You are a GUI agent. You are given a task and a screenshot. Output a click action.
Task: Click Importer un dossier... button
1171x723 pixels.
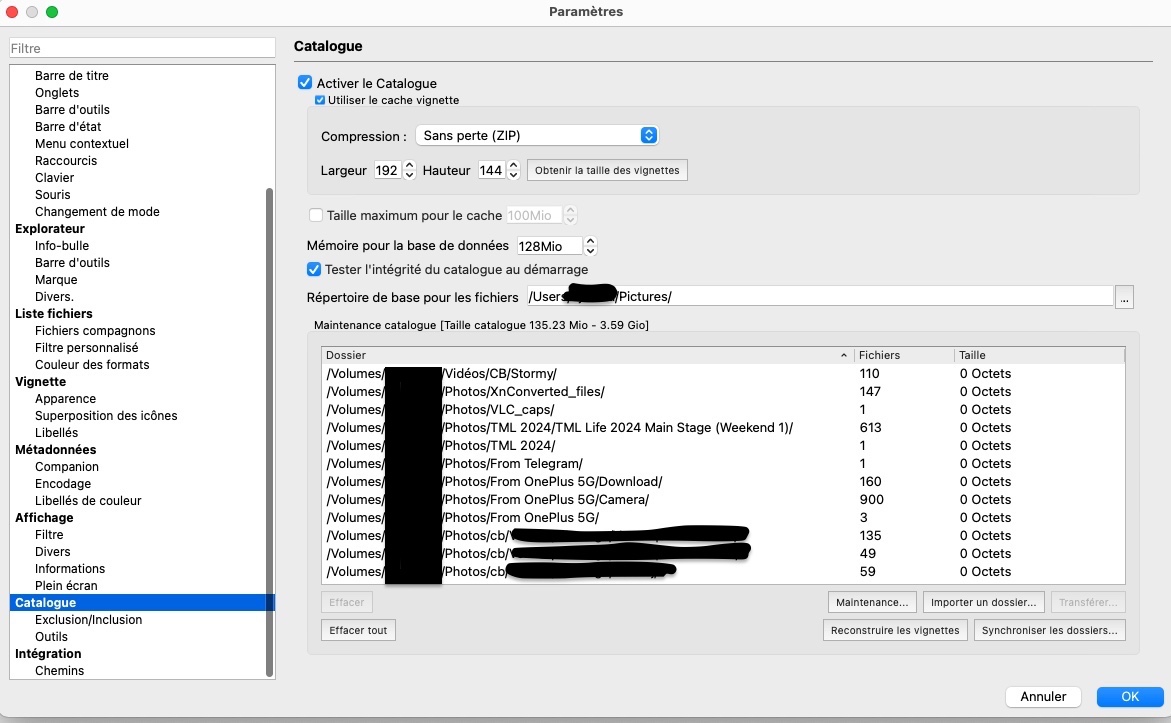pos(983,602)
